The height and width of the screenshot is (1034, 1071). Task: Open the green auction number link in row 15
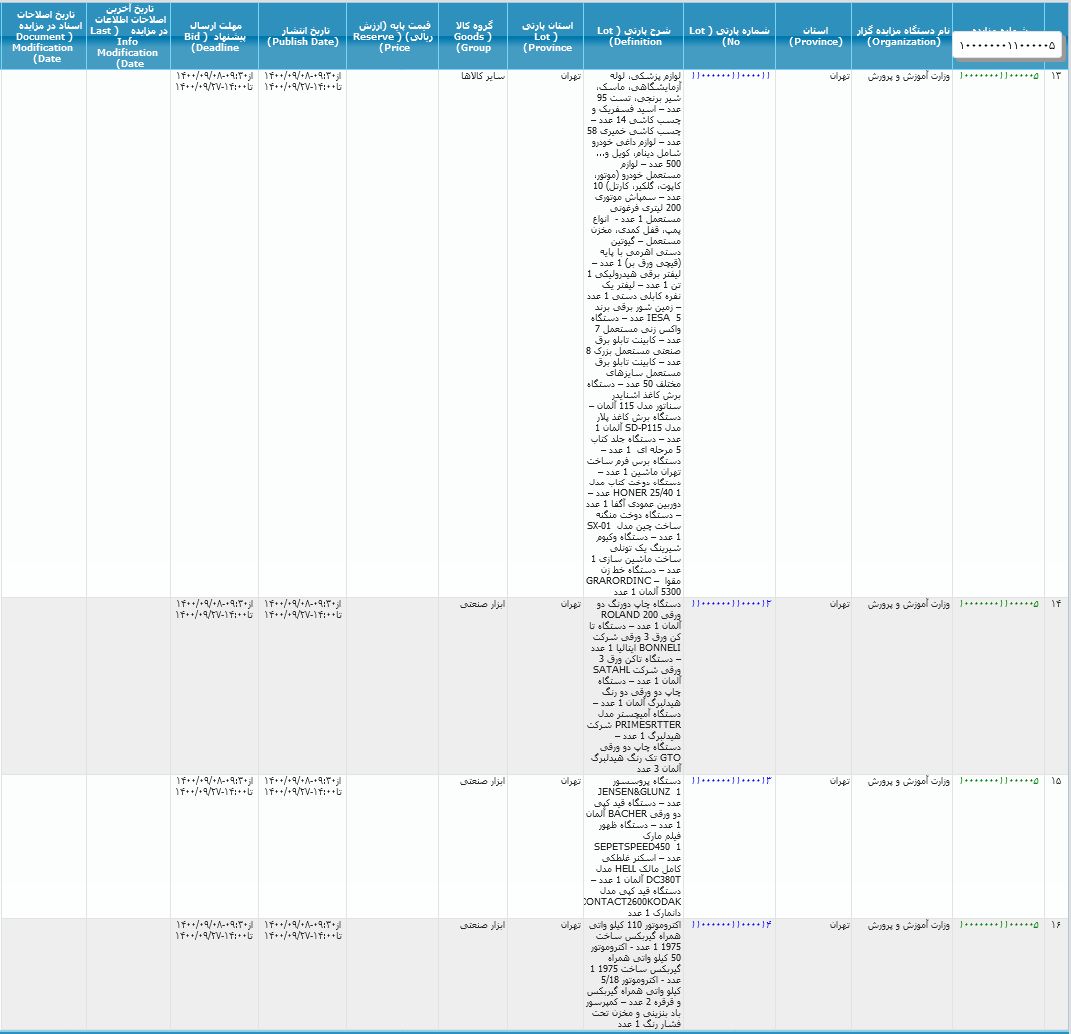click(998, 780)
